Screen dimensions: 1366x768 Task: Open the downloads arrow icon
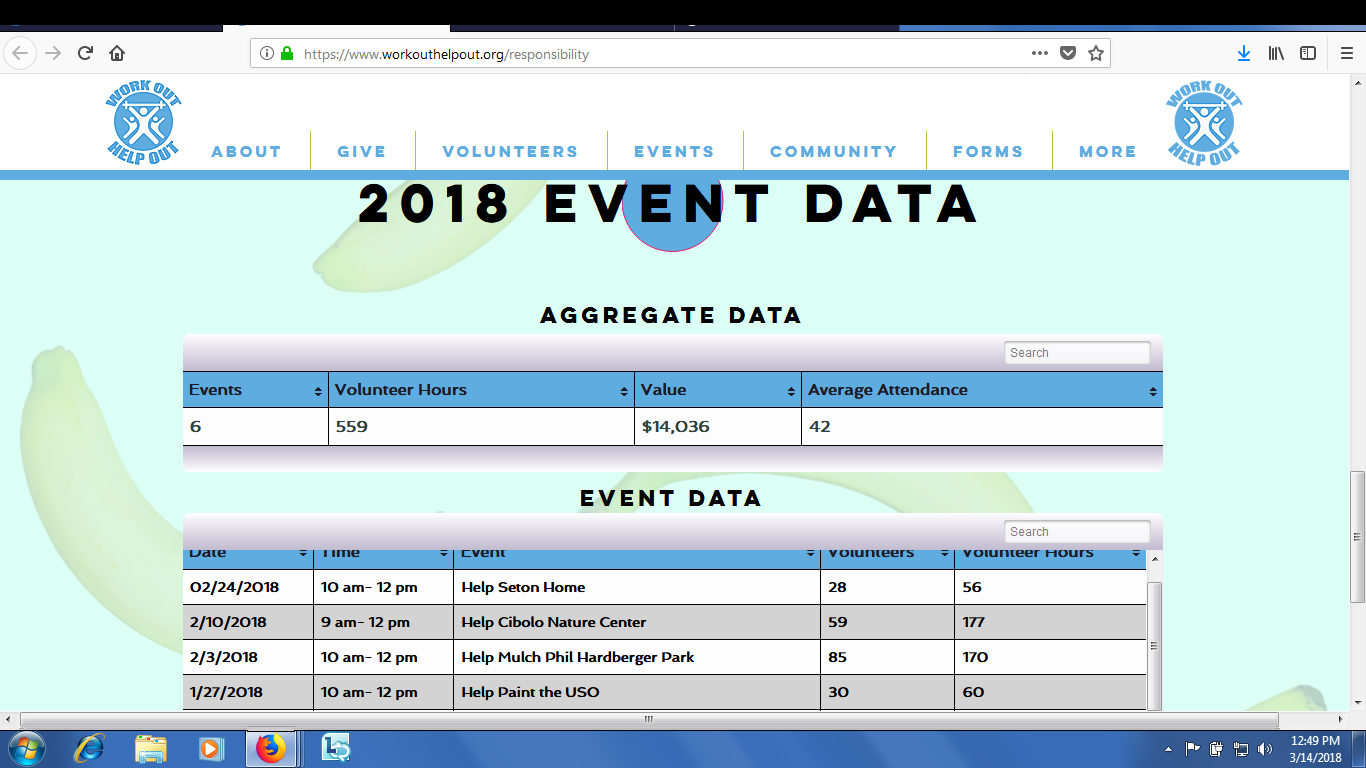(x=1244, y=54)
